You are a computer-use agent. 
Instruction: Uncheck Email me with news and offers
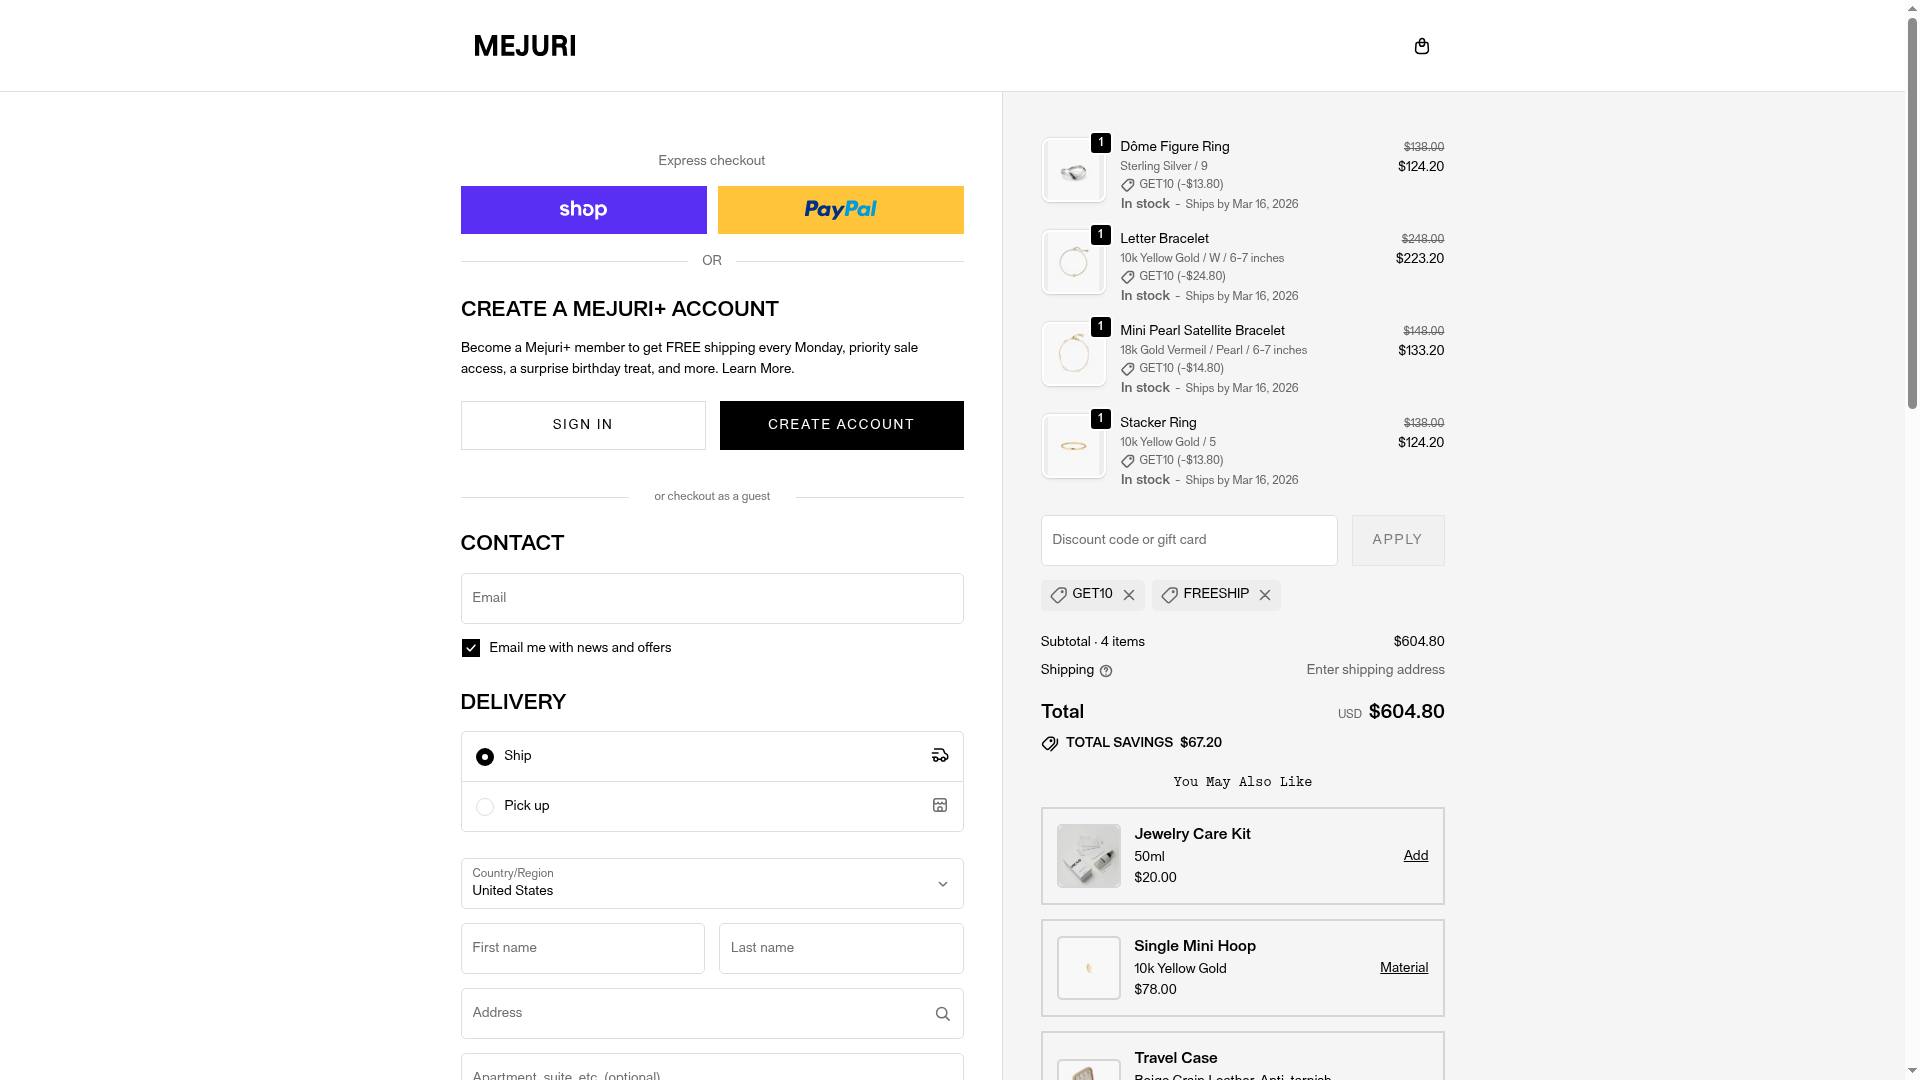tap(471, 648)
